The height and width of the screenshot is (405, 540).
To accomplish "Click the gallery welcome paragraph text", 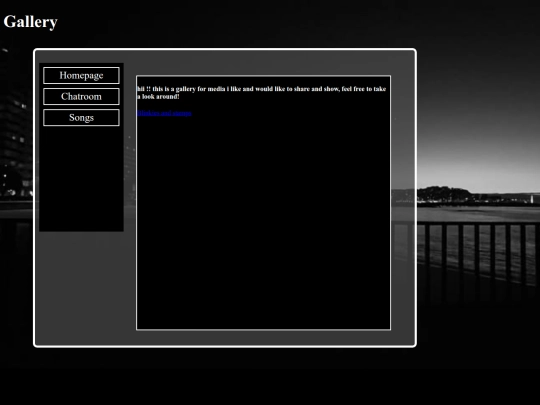I will point(261,93).
